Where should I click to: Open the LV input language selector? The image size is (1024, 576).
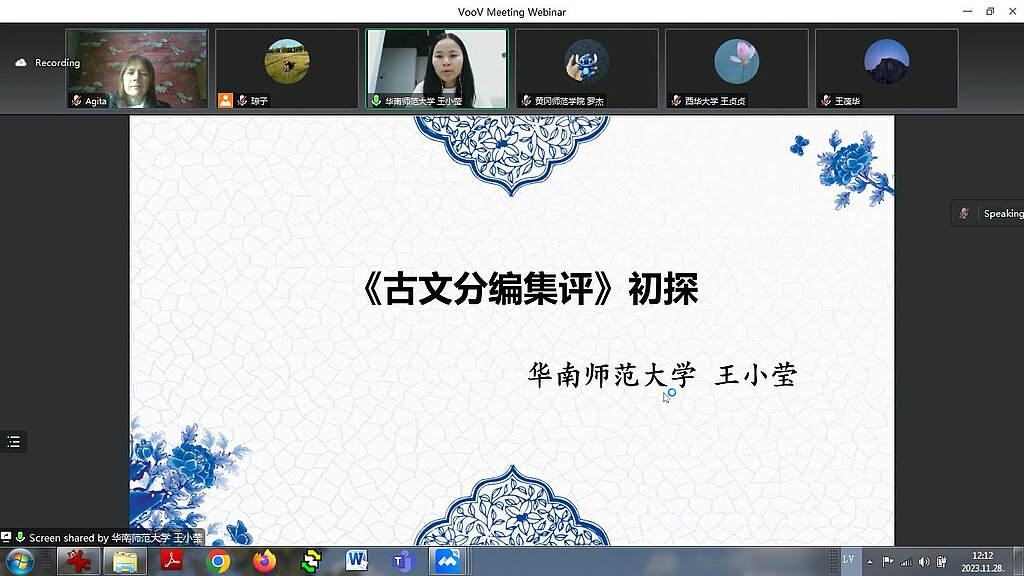(848, 560)
